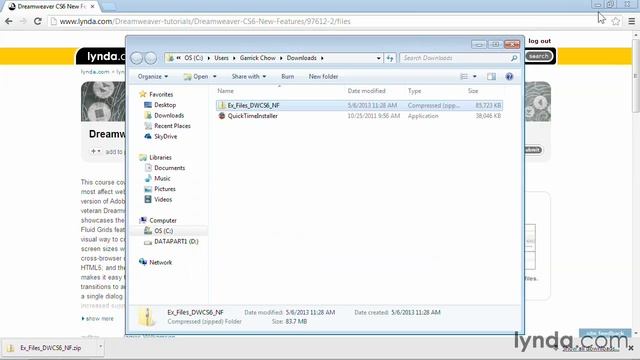The height and width of the screenshot is (360, 640).
Task: Open Recent Places in navigation pane
Action: (x=172, y=126)
